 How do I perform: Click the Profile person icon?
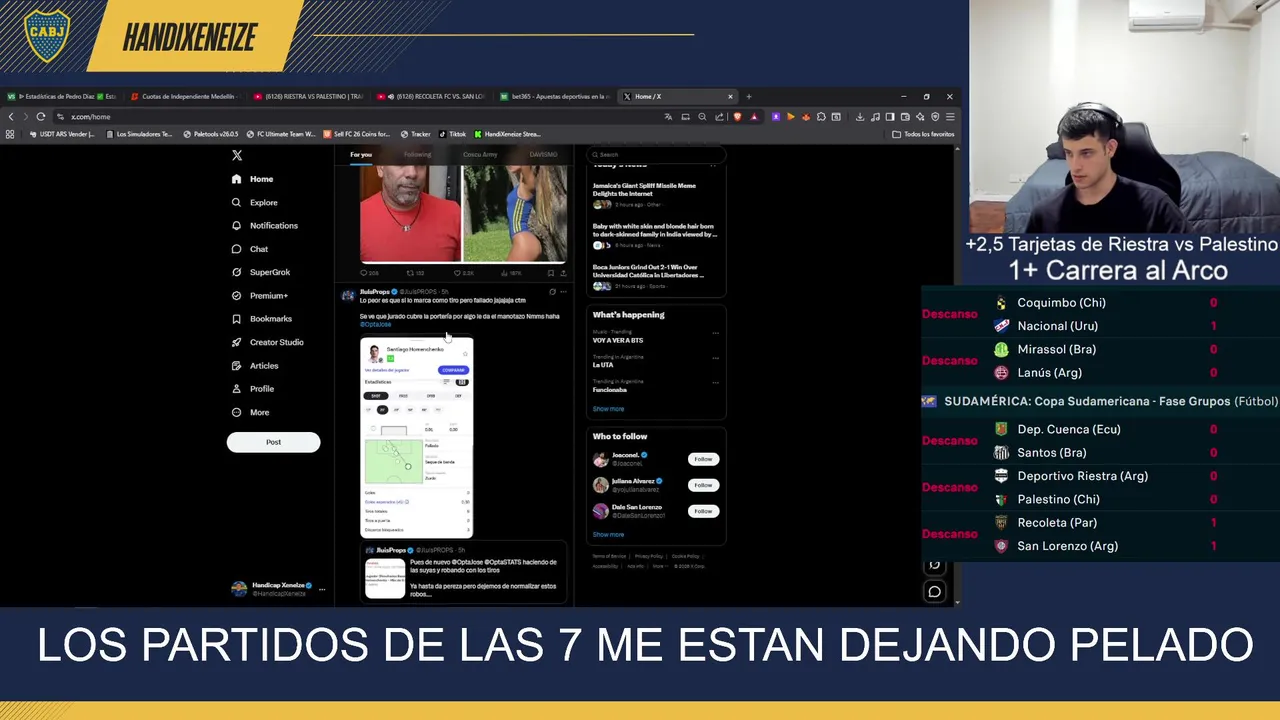236,389
